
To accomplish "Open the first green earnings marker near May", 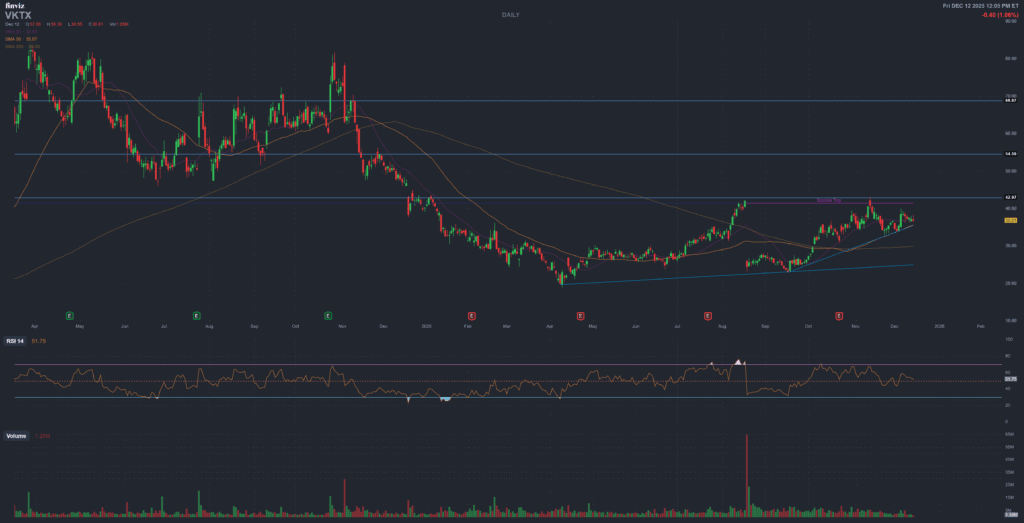I will [70, 314].
